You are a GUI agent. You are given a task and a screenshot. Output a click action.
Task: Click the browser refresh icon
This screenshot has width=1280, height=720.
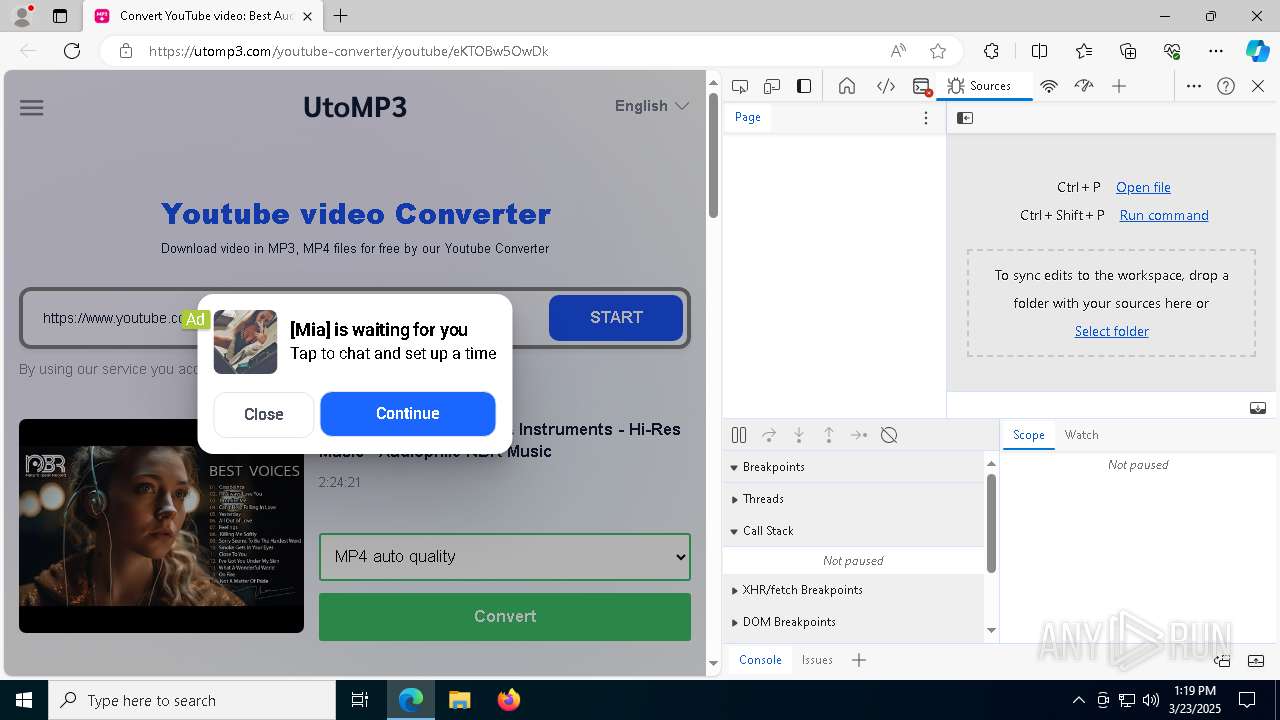(72, 51)
